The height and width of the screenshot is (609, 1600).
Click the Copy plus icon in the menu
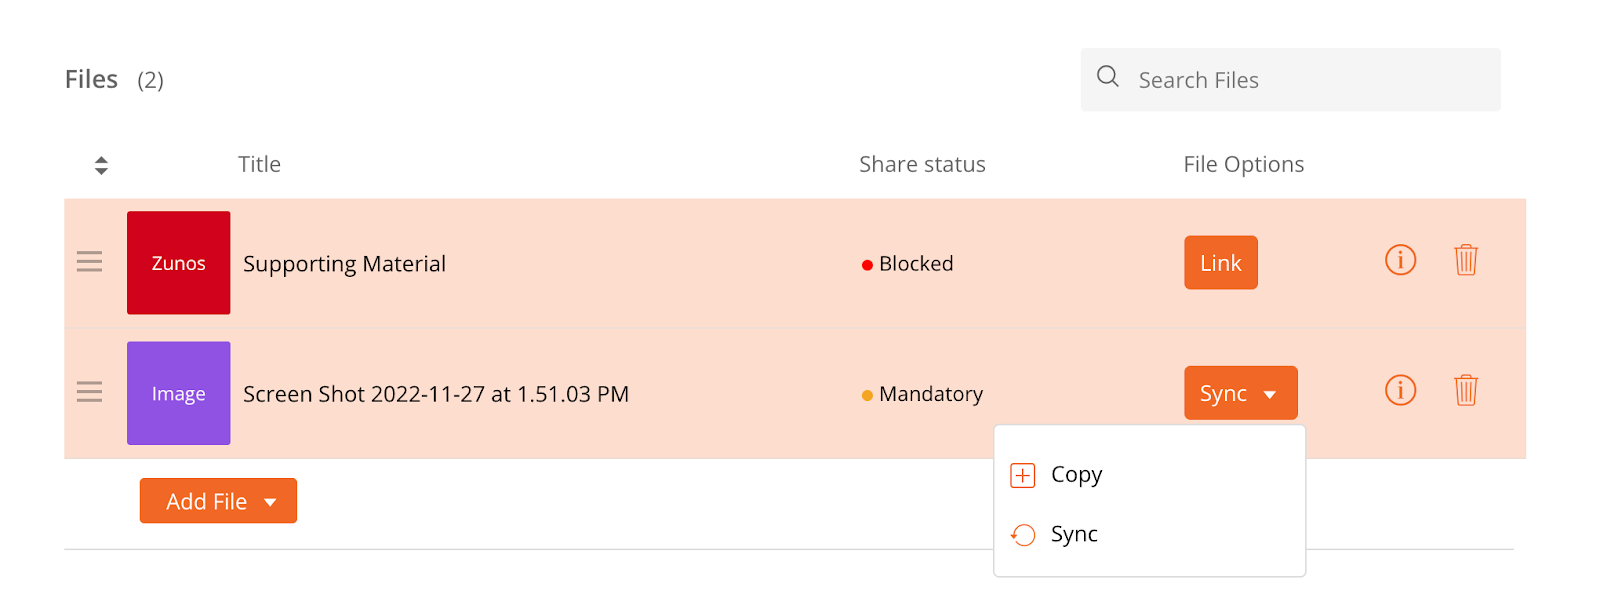click(1023, 475)
